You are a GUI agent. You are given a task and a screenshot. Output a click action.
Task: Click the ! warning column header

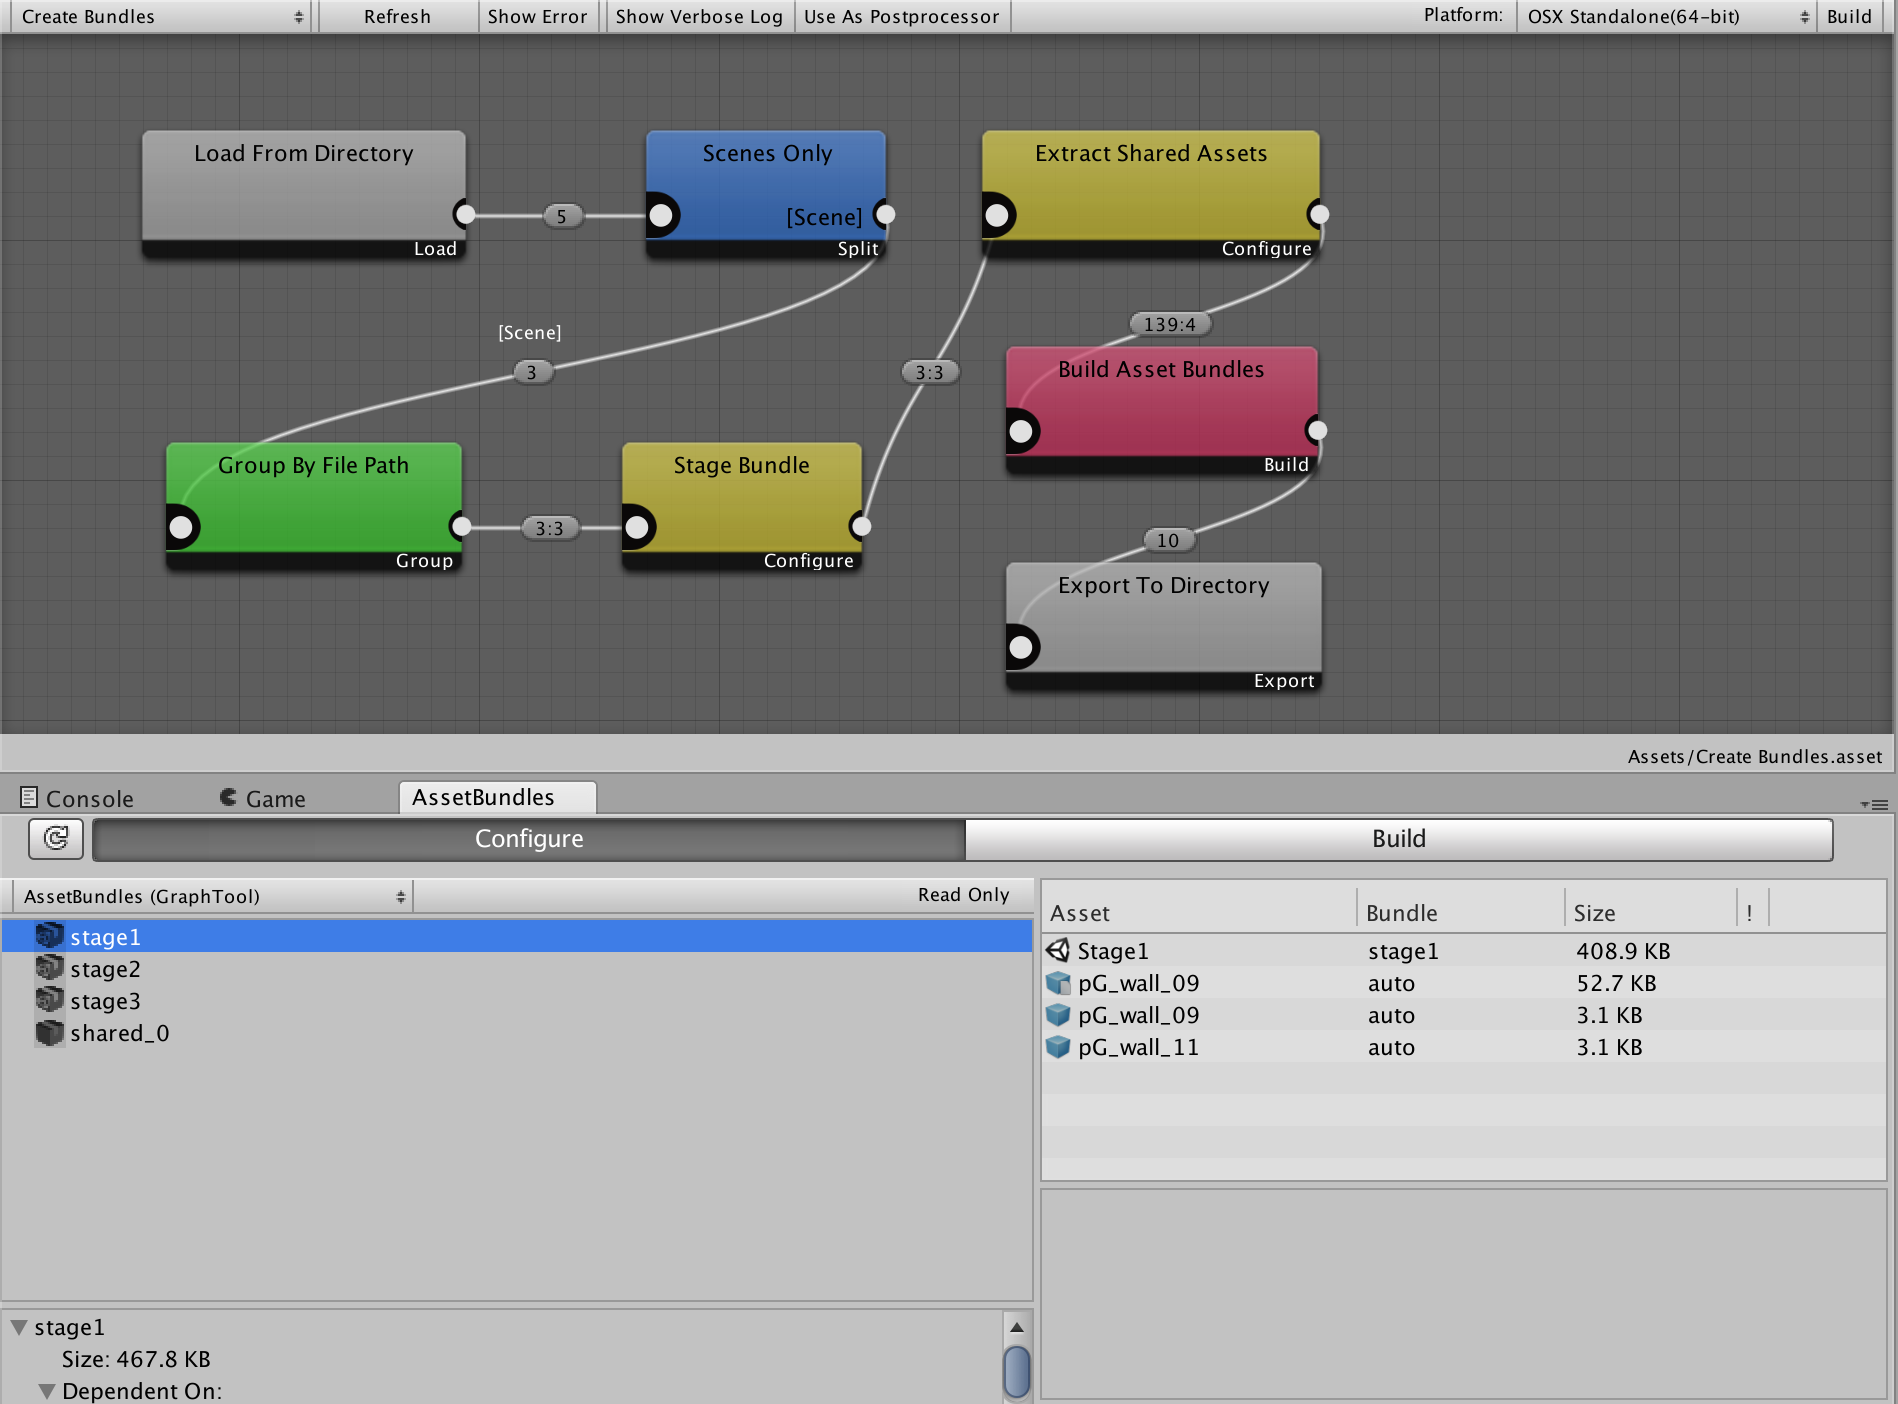[1750, 912]
